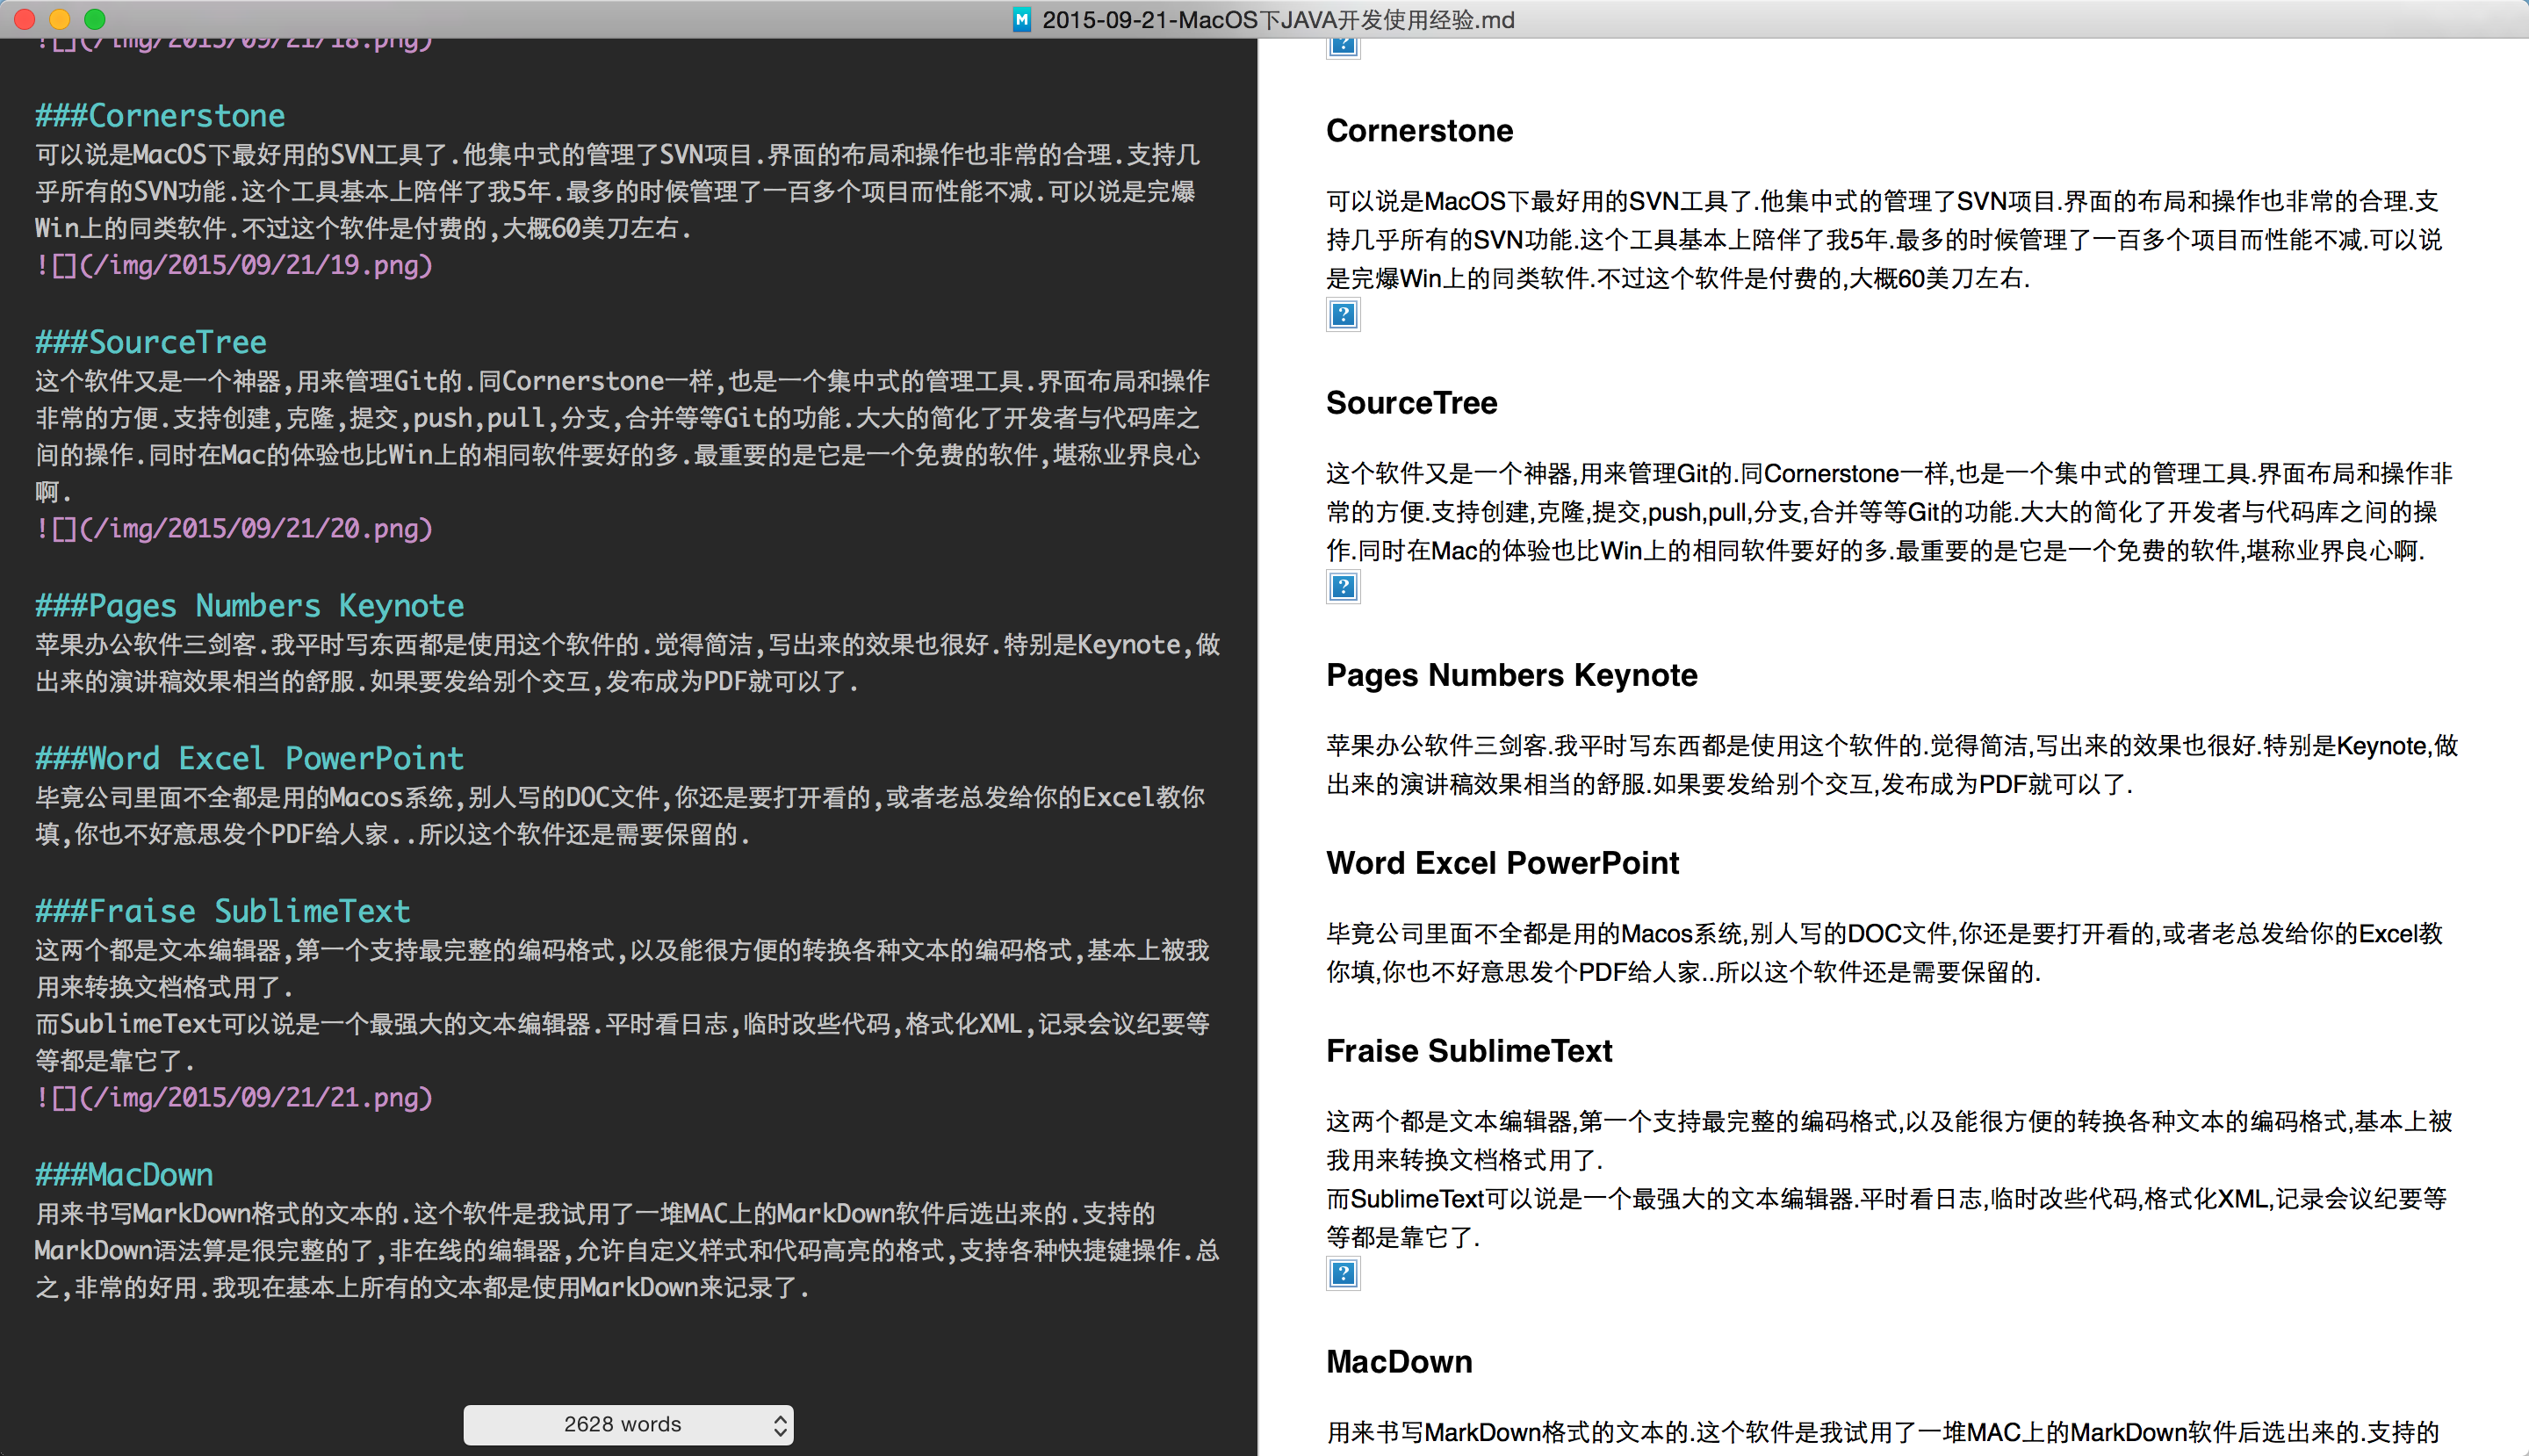
Task: Click the word count stepper arrows
Action: 780,1425
